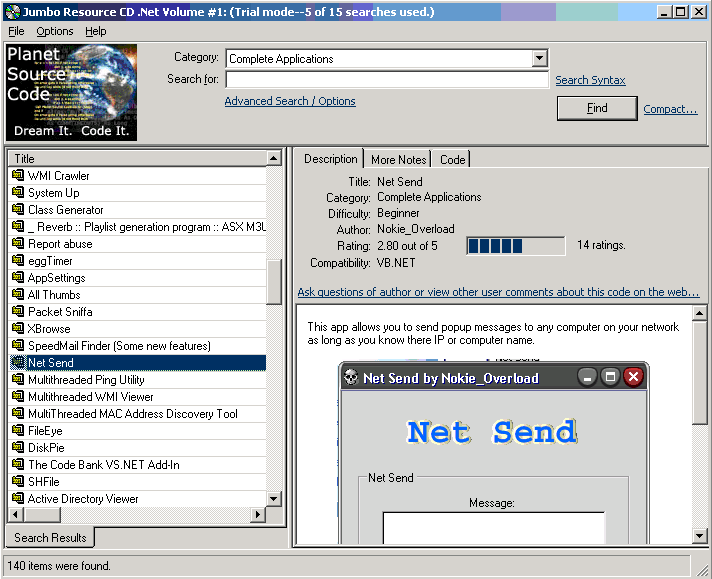Click description pane scroll down arrow

click(699, 536)
